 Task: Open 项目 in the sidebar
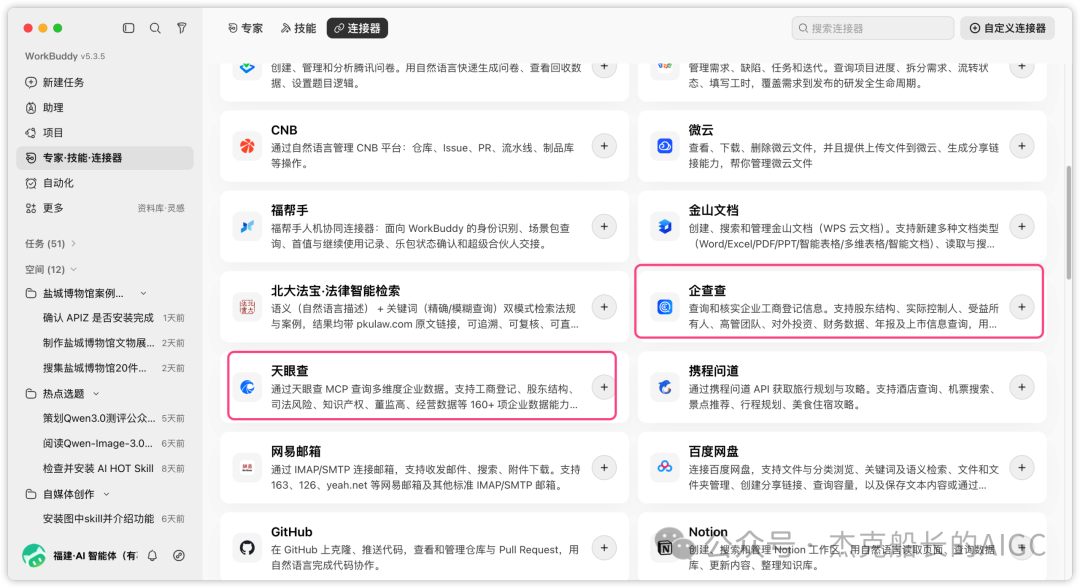pyautogui.click(x=105, y=133)
